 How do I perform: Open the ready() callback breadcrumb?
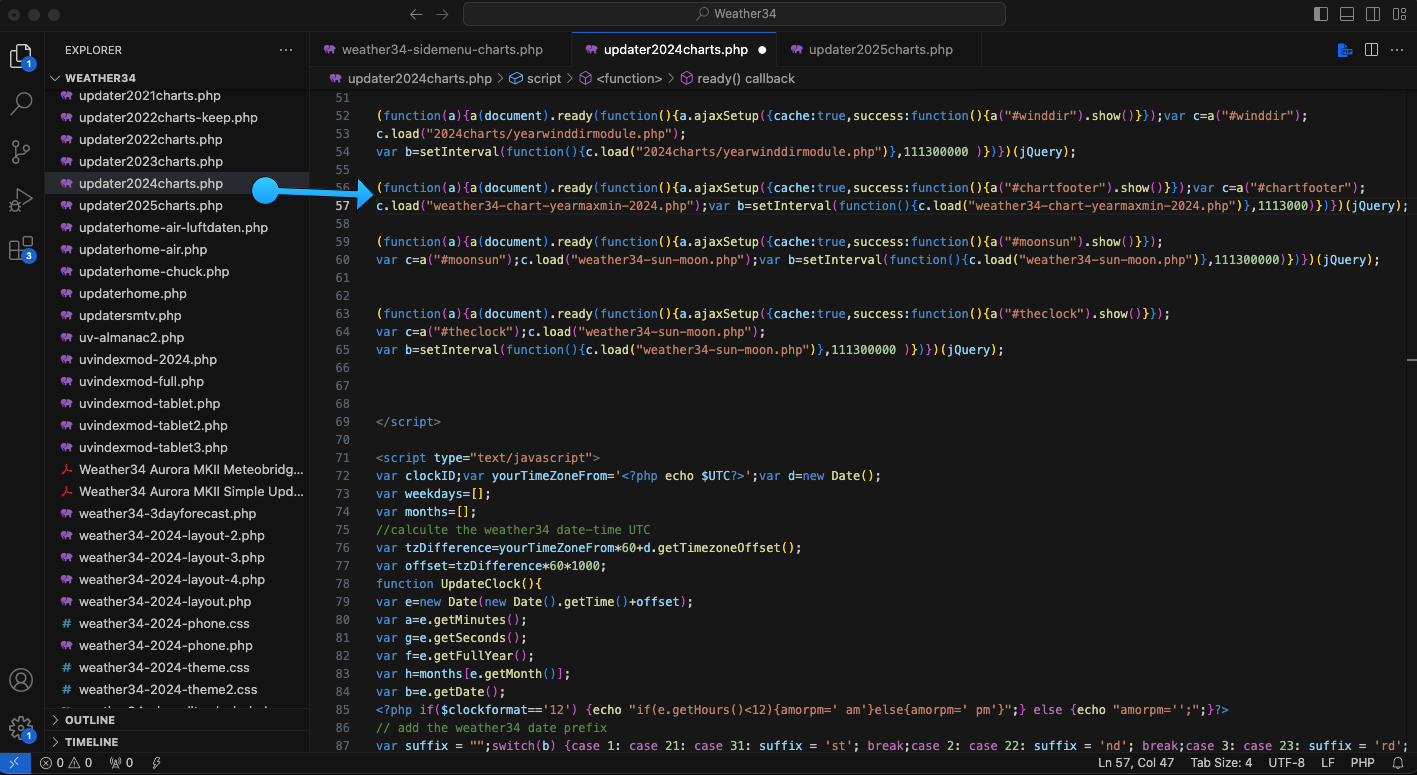pyautogui.click(x=737, y=78)
